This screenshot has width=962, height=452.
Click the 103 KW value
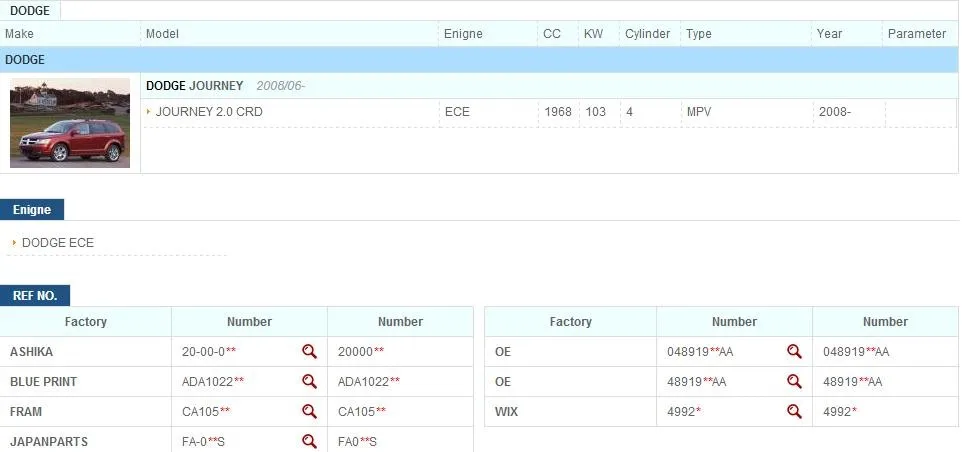point(595,112)
